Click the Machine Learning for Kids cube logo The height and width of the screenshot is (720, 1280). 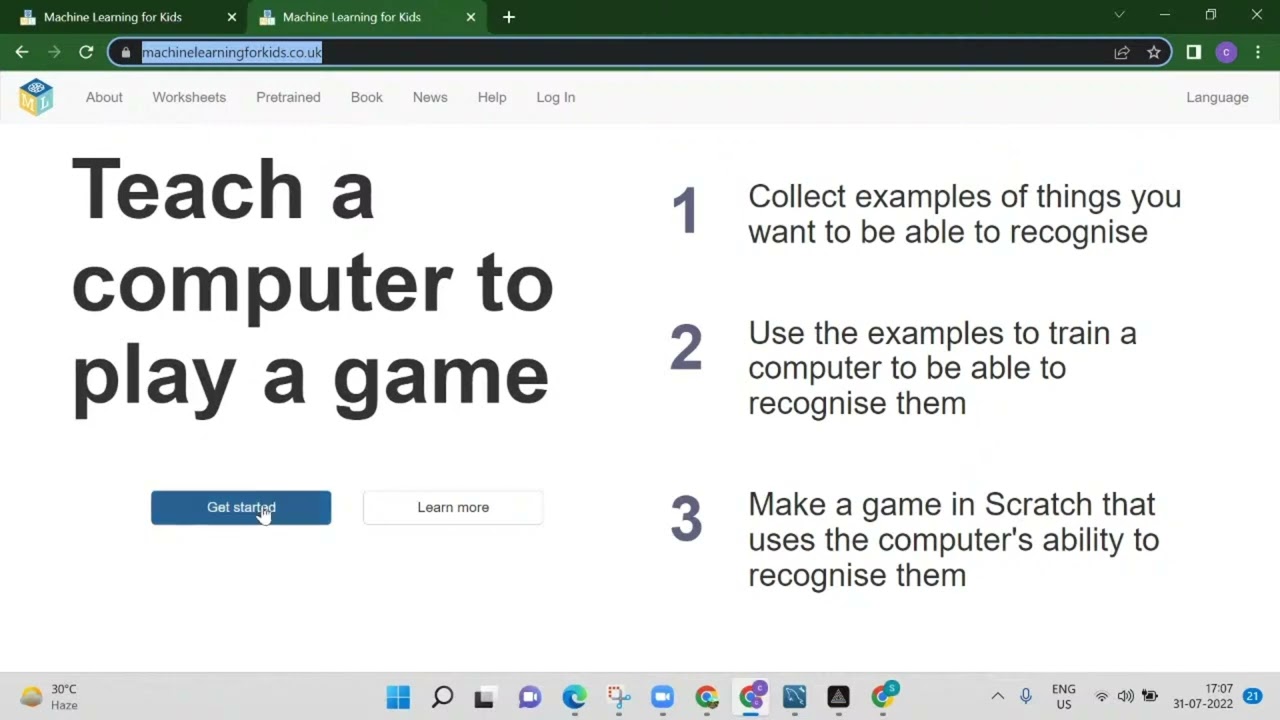point(36,97)
